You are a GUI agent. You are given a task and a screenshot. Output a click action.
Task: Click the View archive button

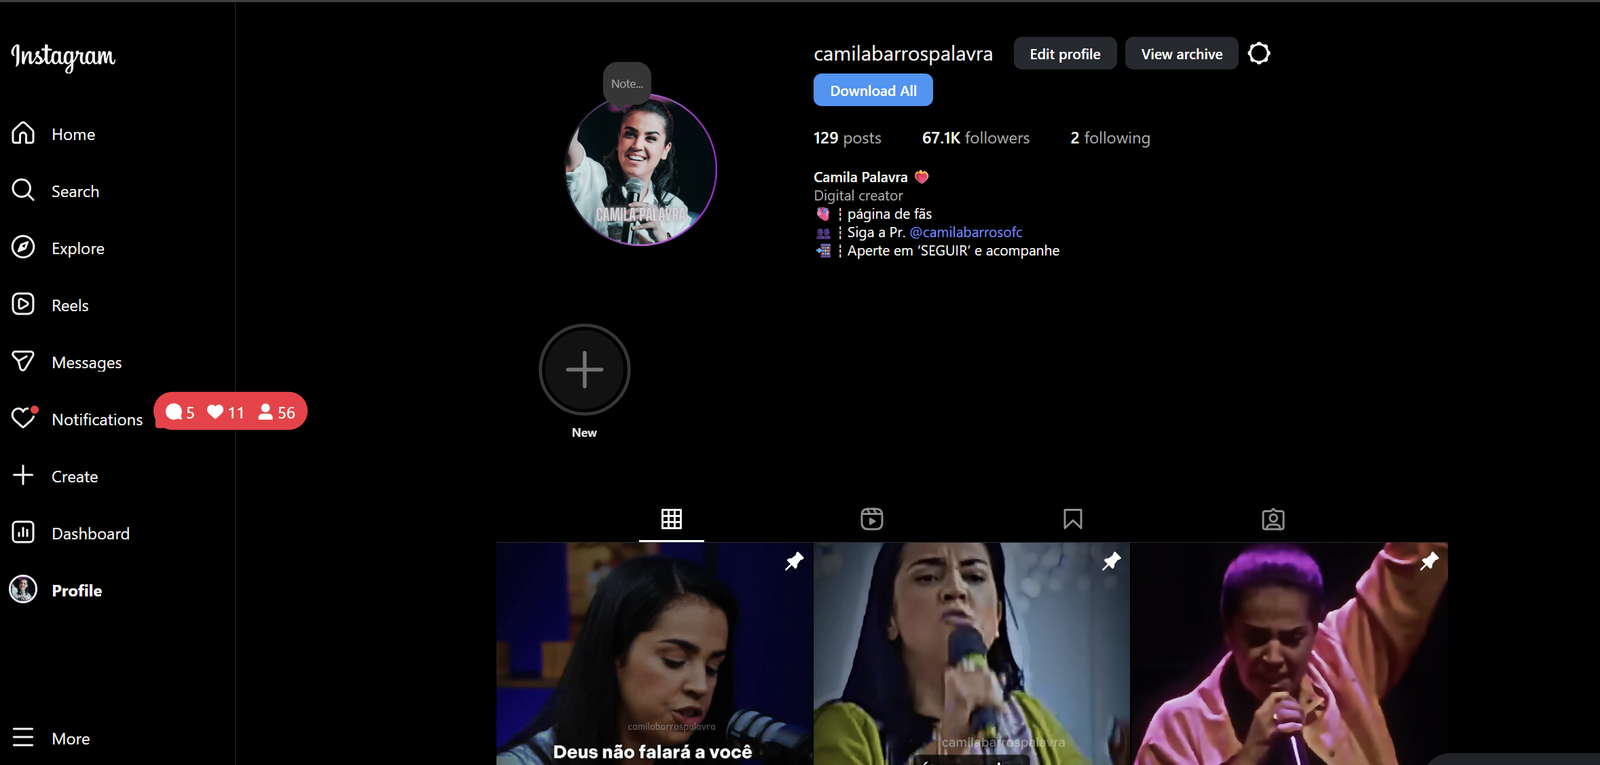1182,54
